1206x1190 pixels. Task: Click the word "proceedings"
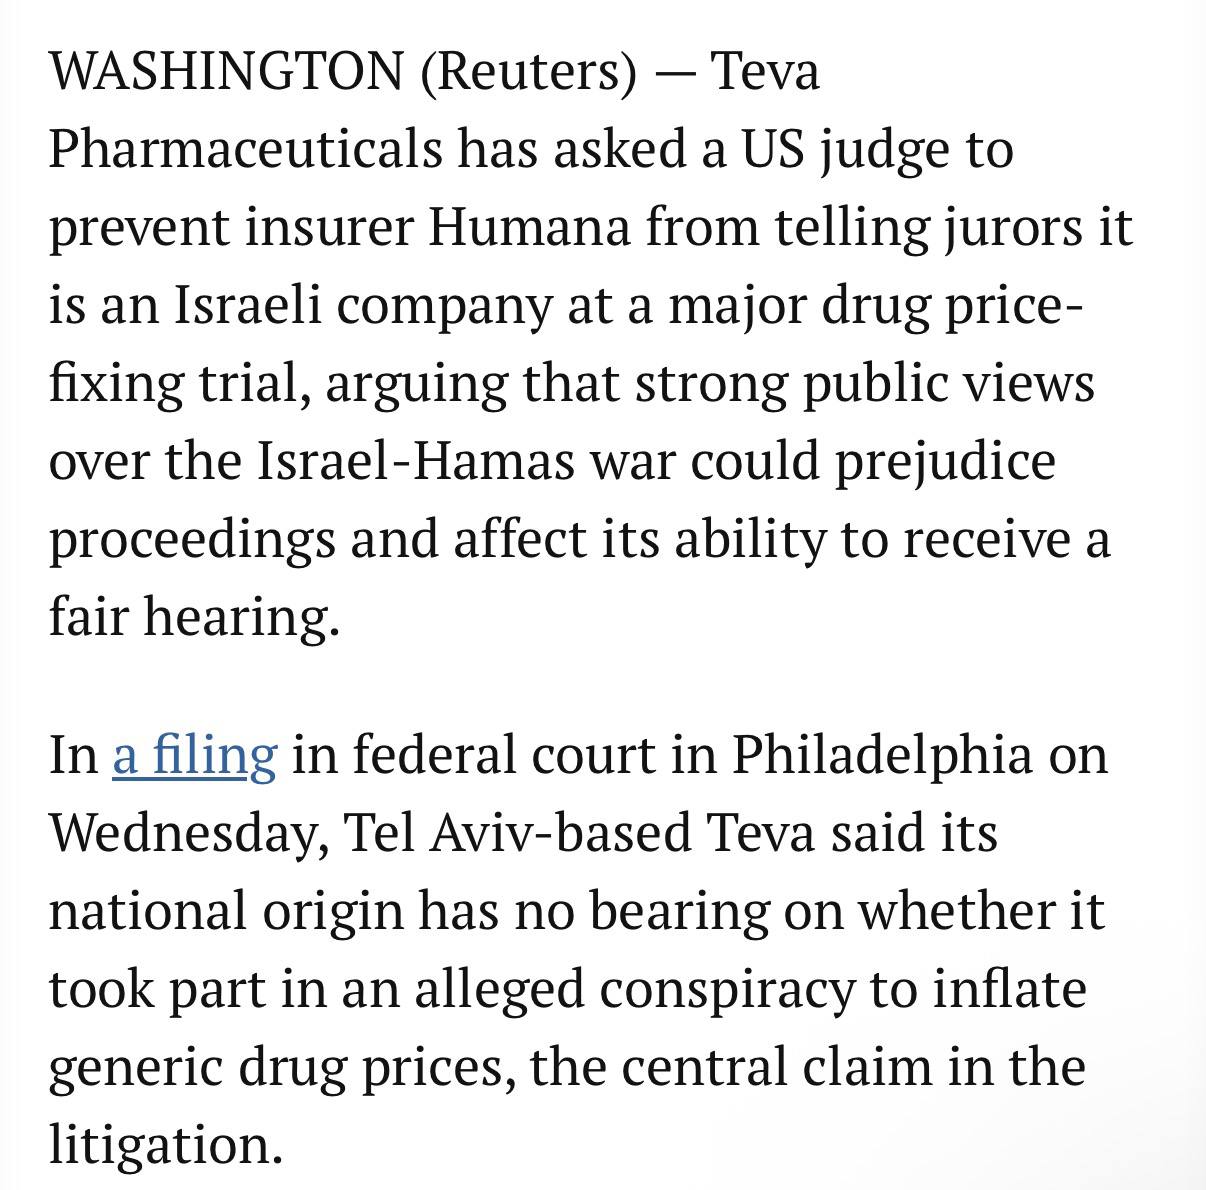tap(192, 540)
